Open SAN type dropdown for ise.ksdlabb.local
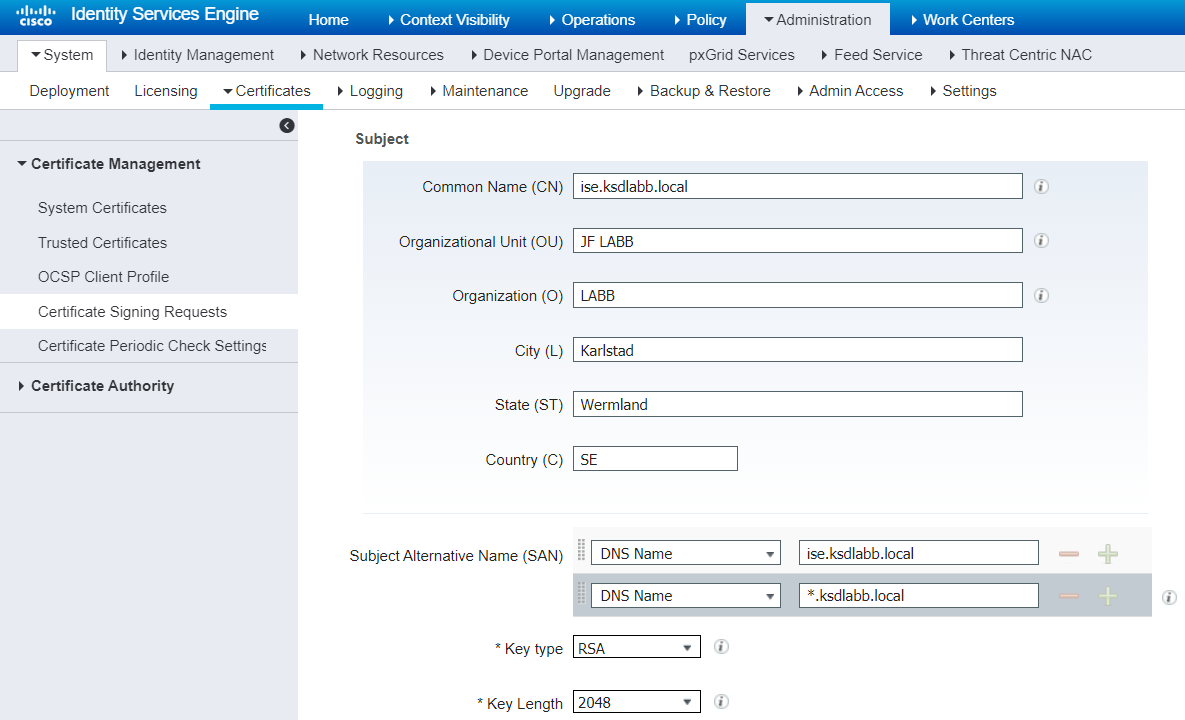 [685, 553]
